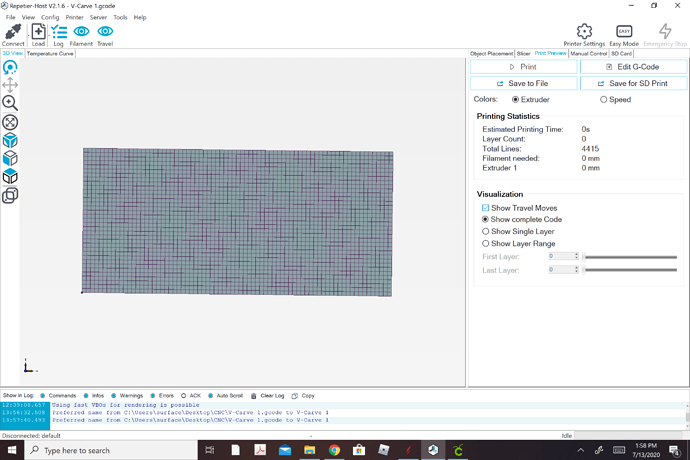Open the Load file icon
Viewport: 690px width, 460px height.
38,32
